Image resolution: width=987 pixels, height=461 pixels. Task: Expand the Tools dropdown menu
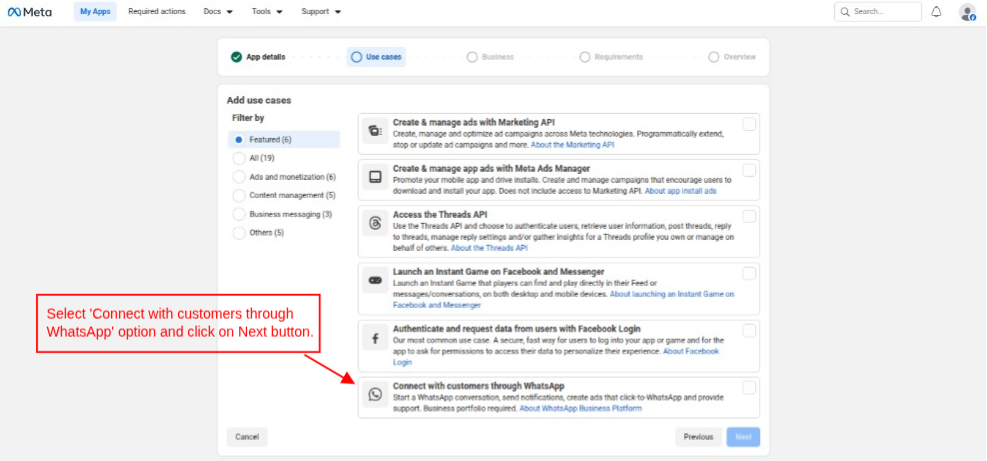(x=267, y=11)
